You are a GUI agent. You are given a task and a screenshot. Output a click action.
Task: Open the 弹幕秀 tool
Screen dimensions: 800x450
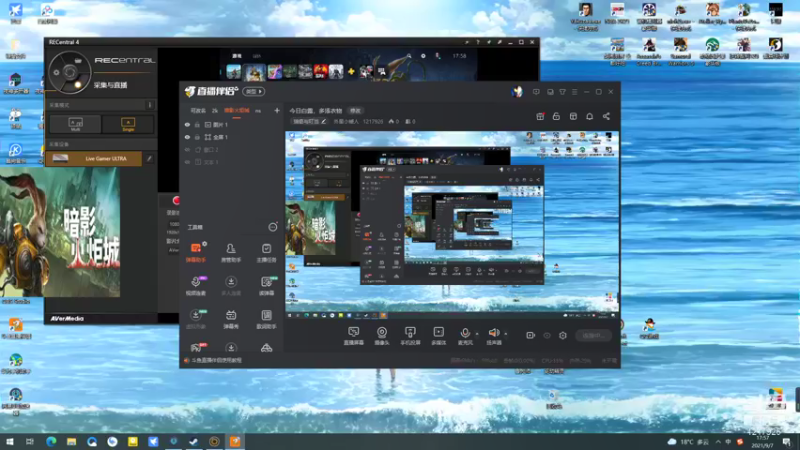pyautogui.click(x=231, y=319)
